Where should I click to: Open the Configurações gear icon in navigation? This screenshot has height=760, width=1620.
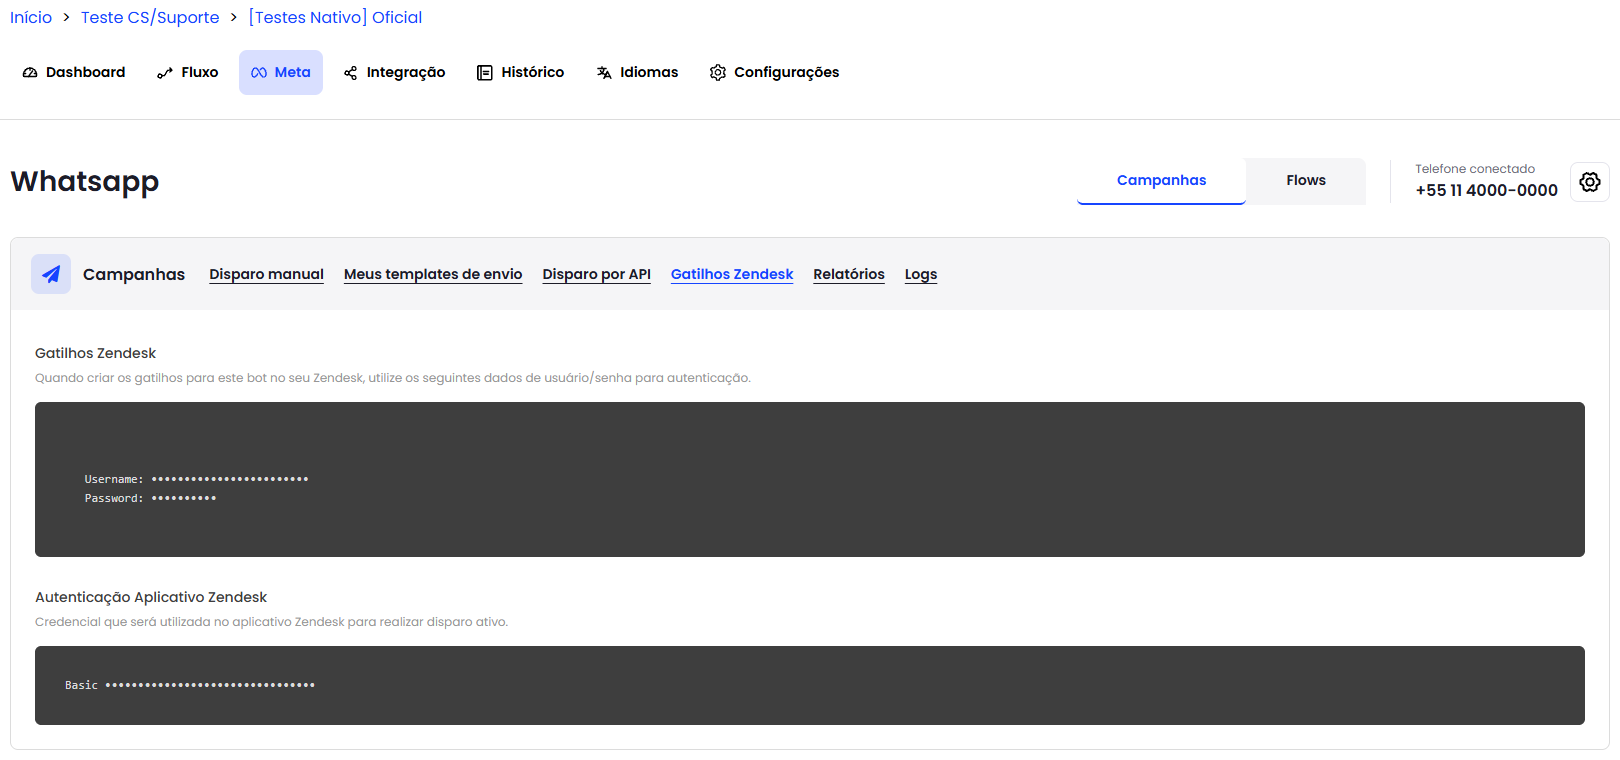click(x=718, y=73)
